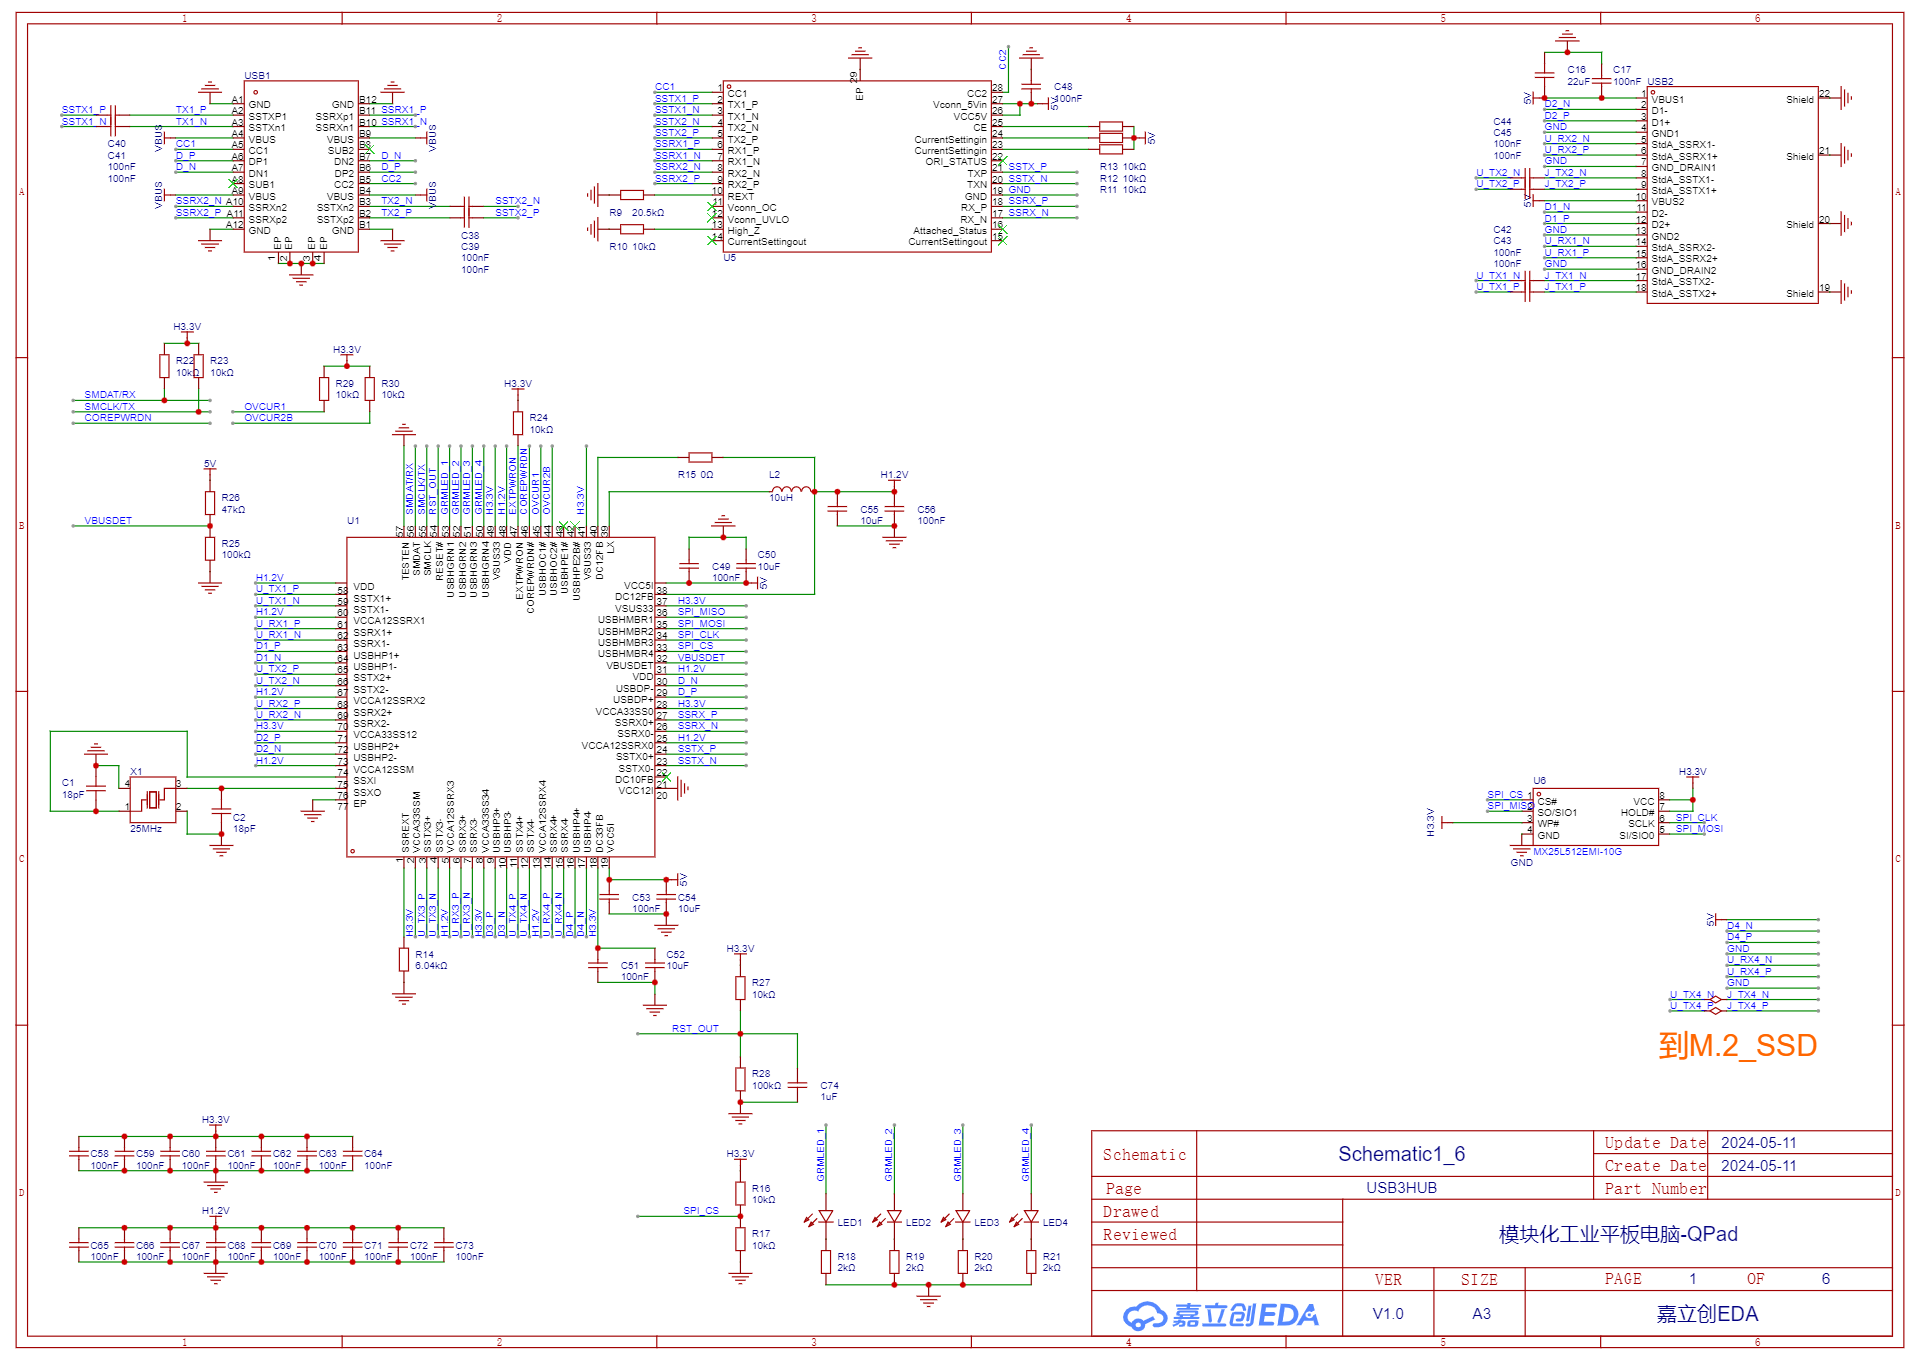
Task: Click the 'SMCLK/TX' net label at left
Action: point(110,407)
